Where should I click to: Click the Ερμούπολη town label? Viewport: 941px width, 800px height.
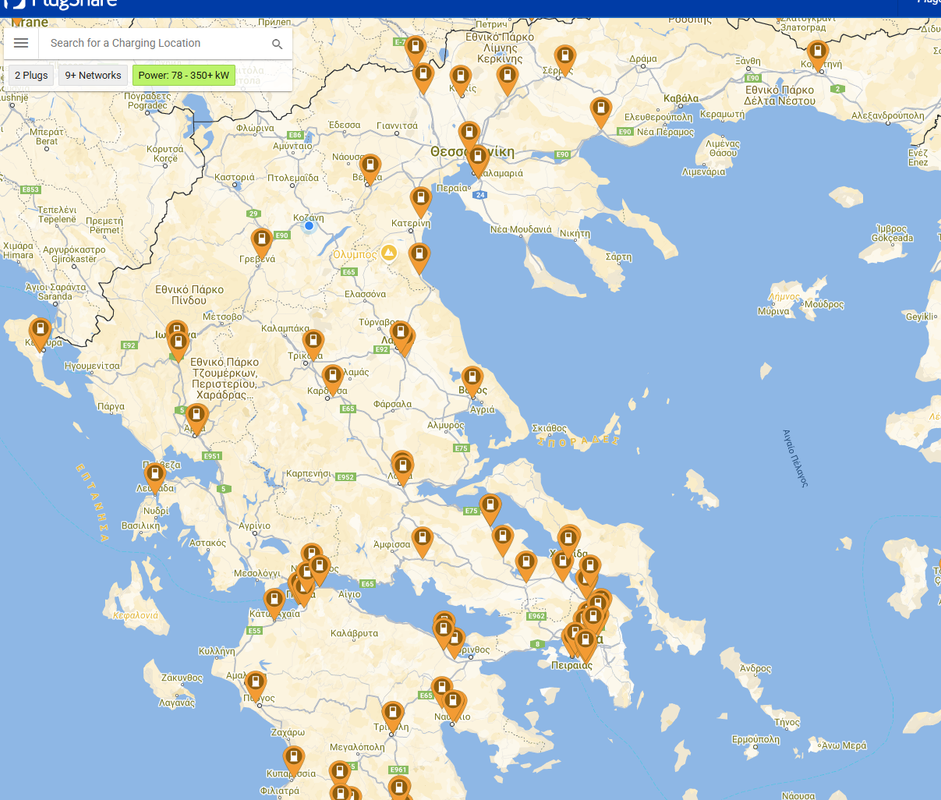click(x=756, y=739)
